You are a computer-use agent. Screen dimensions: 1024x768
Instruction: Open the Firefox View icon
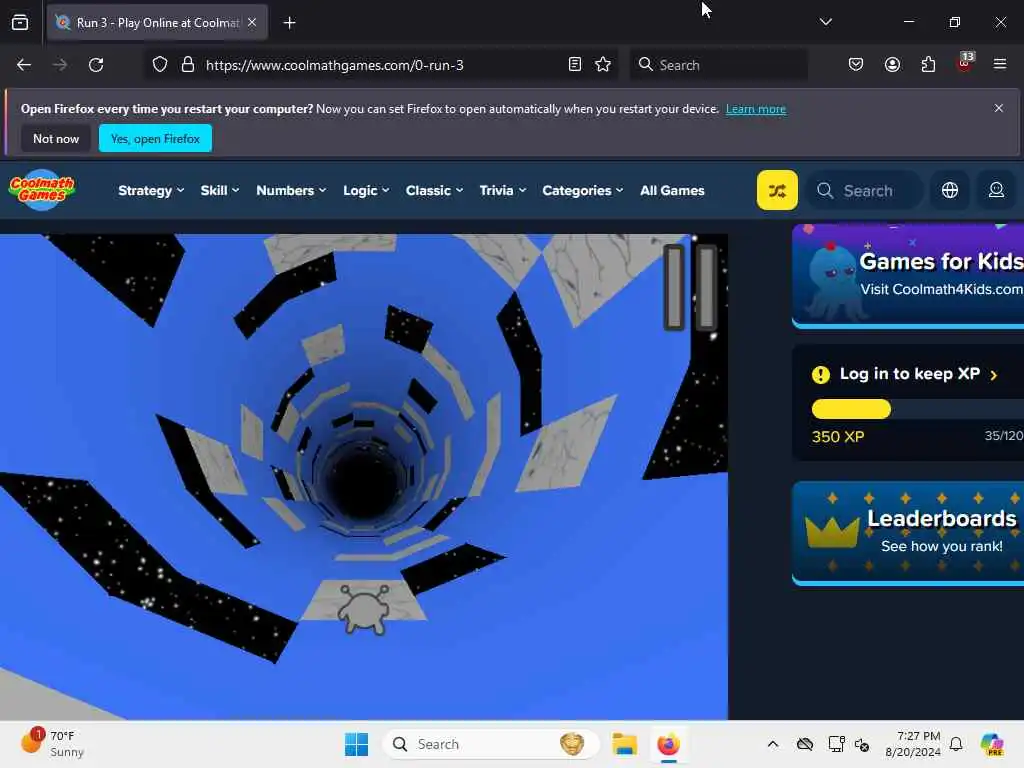click(20, 22)
